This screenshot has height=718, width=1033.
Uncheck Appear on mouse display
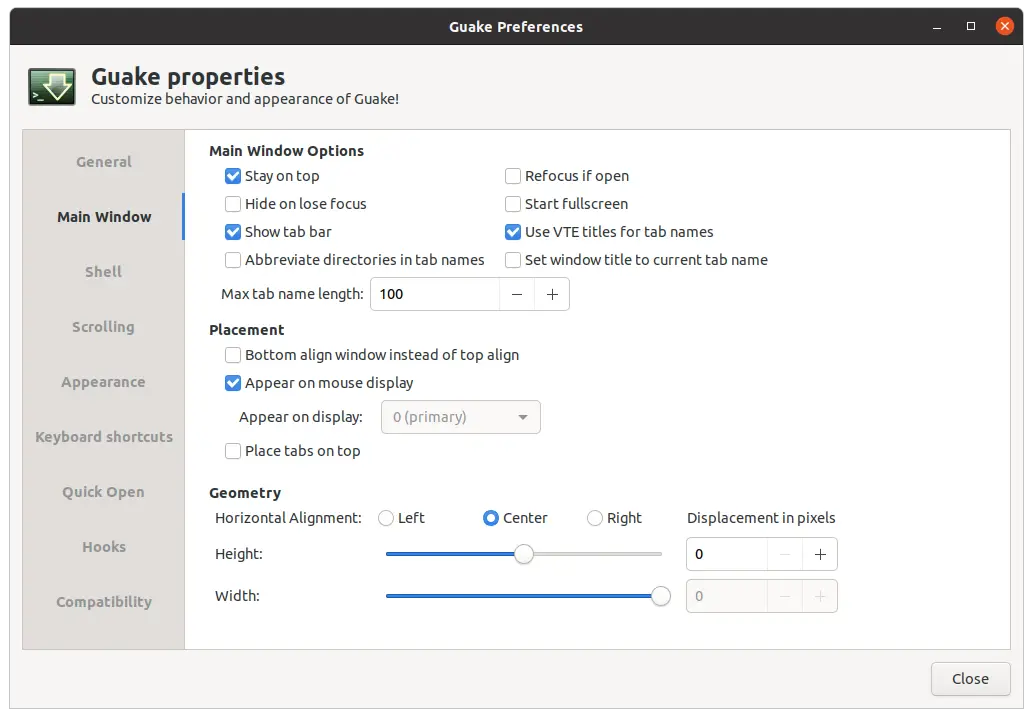pos(233,383)
